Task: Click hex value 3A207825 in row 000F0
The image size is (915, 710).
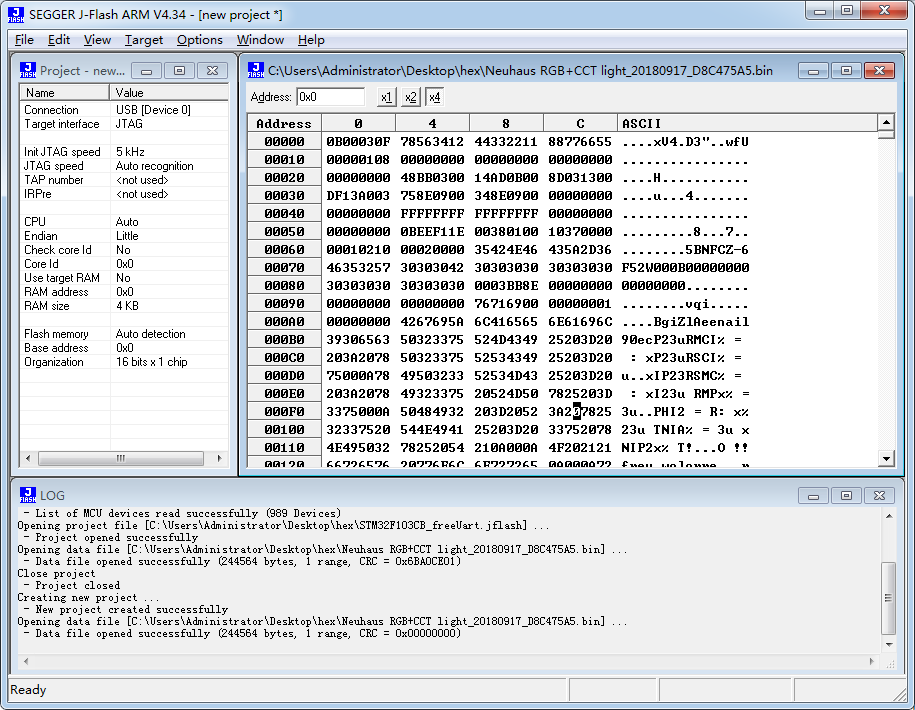Action: [x=580, y=411]
